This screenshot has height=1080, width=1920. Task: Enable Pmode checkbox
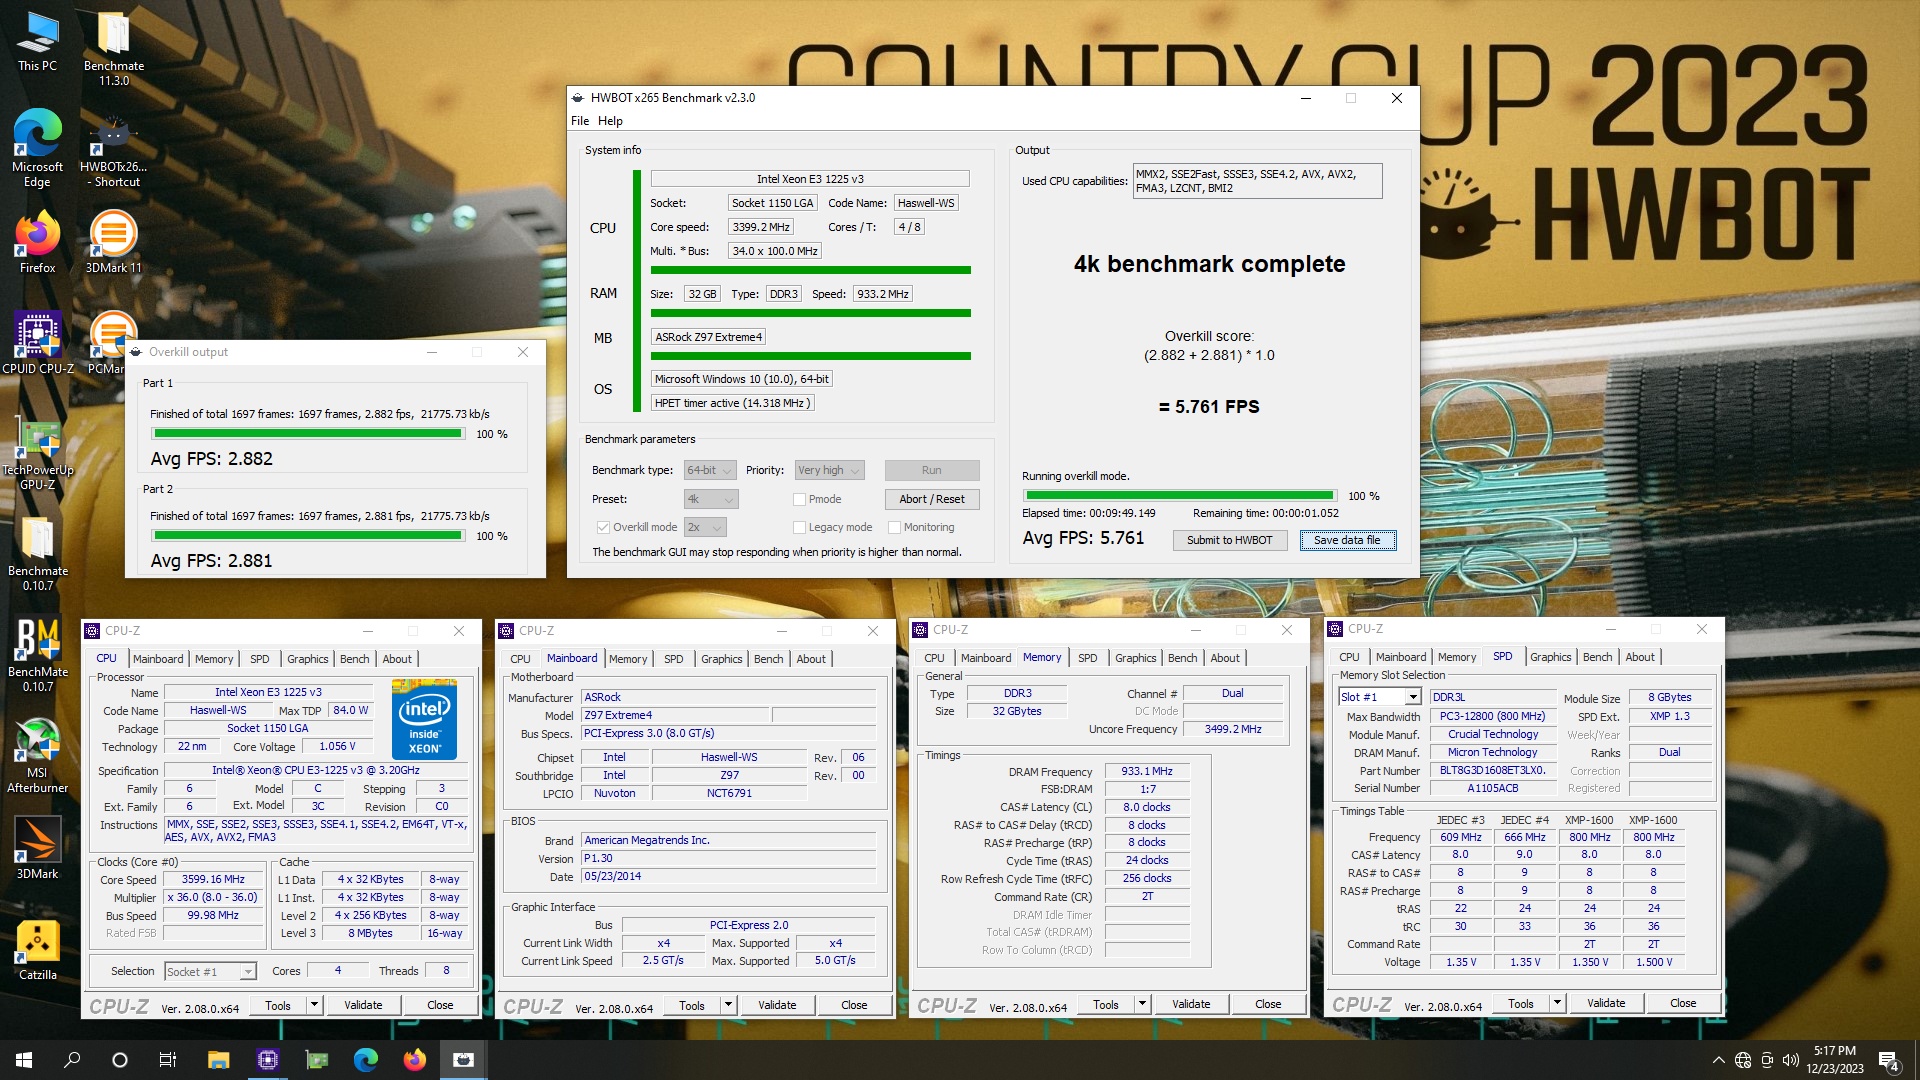(799, 499)
